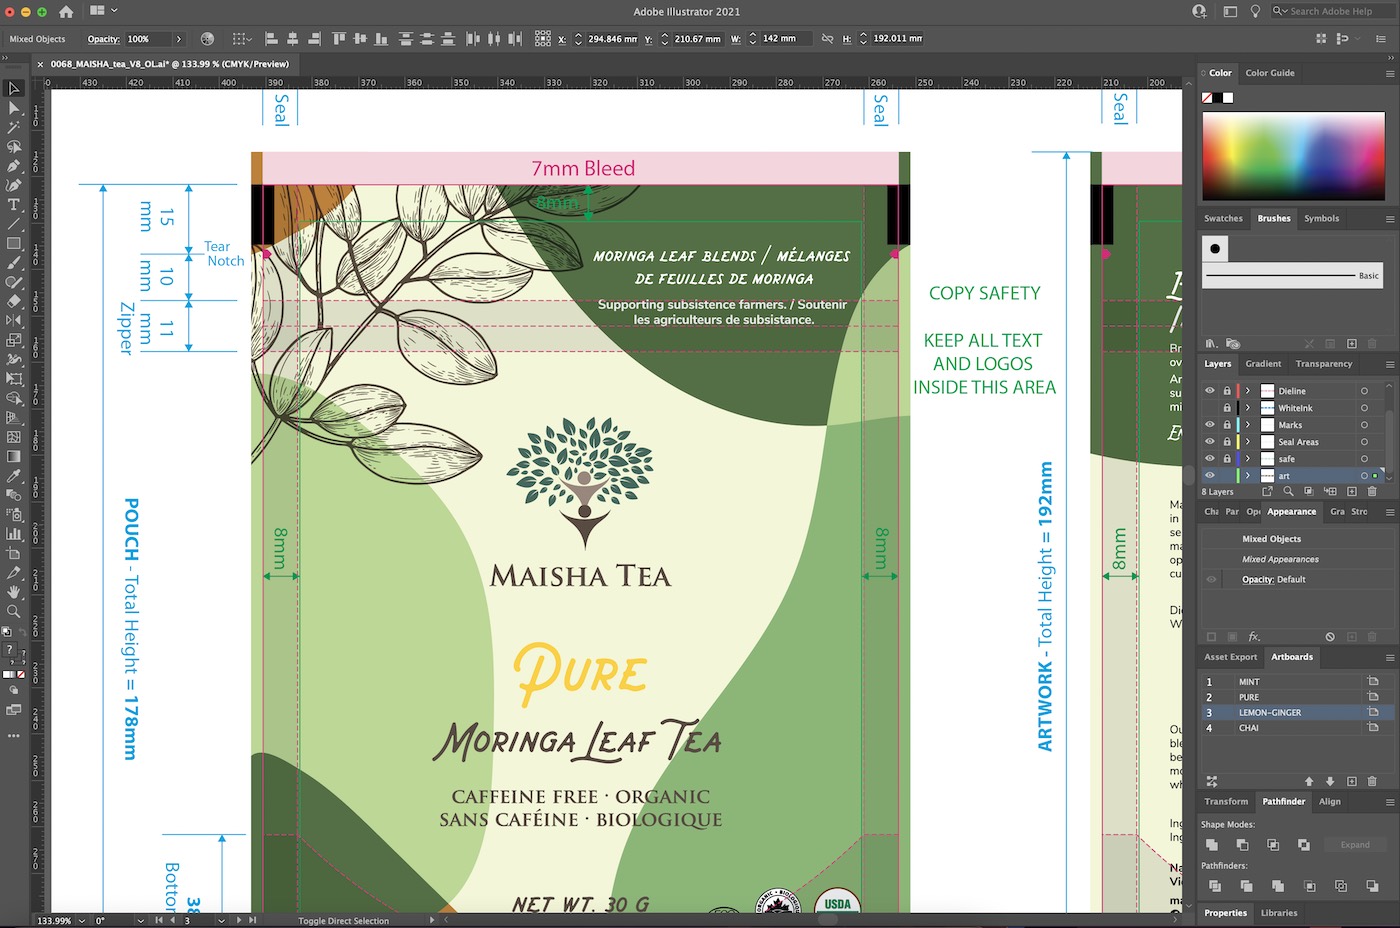Screen dimensions: 1400x928
Task: Toggle constrain width and height proportions
Action: point(827,39)
